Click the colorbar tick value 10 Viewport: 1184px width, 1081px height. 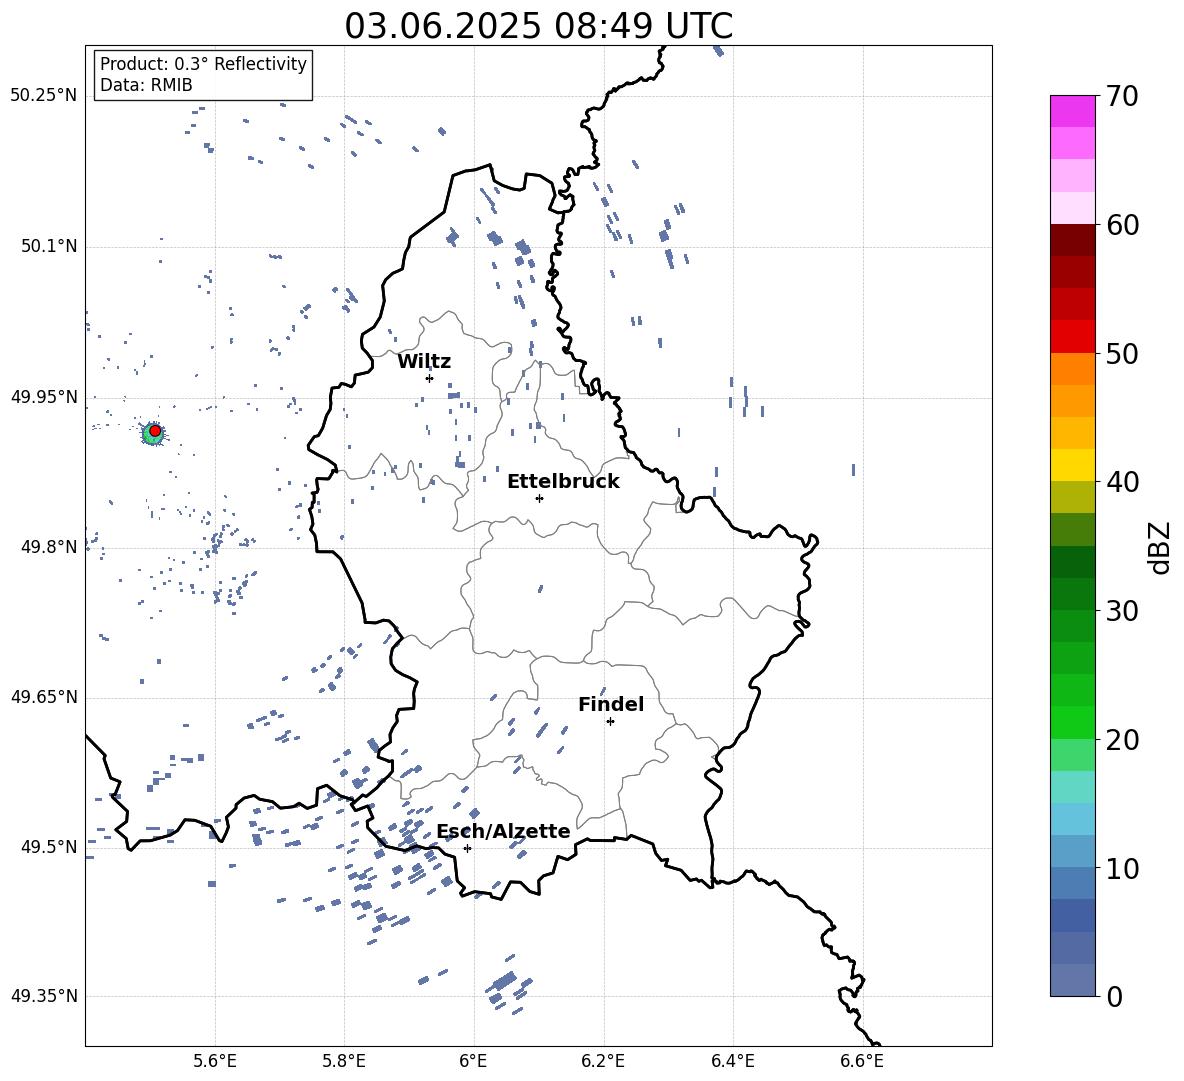1122,868
